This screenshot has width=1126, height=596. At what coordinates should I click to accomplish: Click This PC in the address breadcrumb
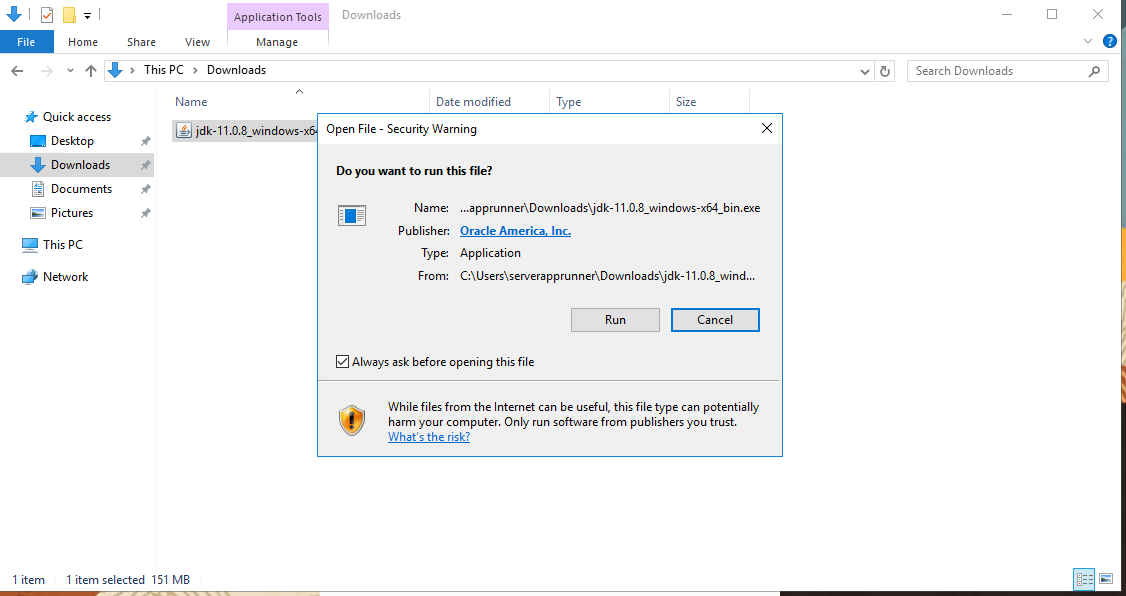pos(164,70)
